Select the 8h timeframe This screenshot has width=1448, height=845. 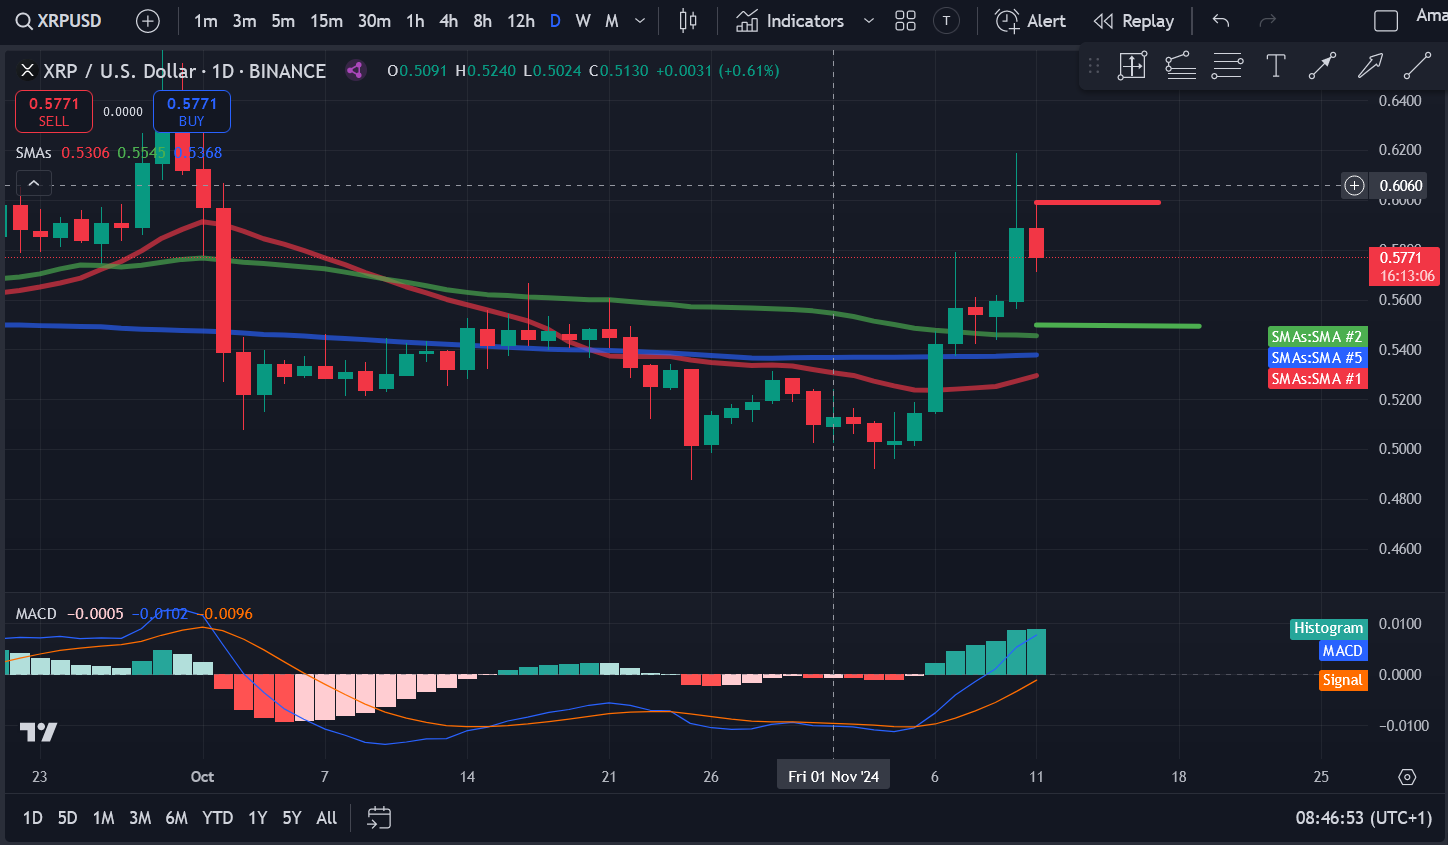[482, 21]
